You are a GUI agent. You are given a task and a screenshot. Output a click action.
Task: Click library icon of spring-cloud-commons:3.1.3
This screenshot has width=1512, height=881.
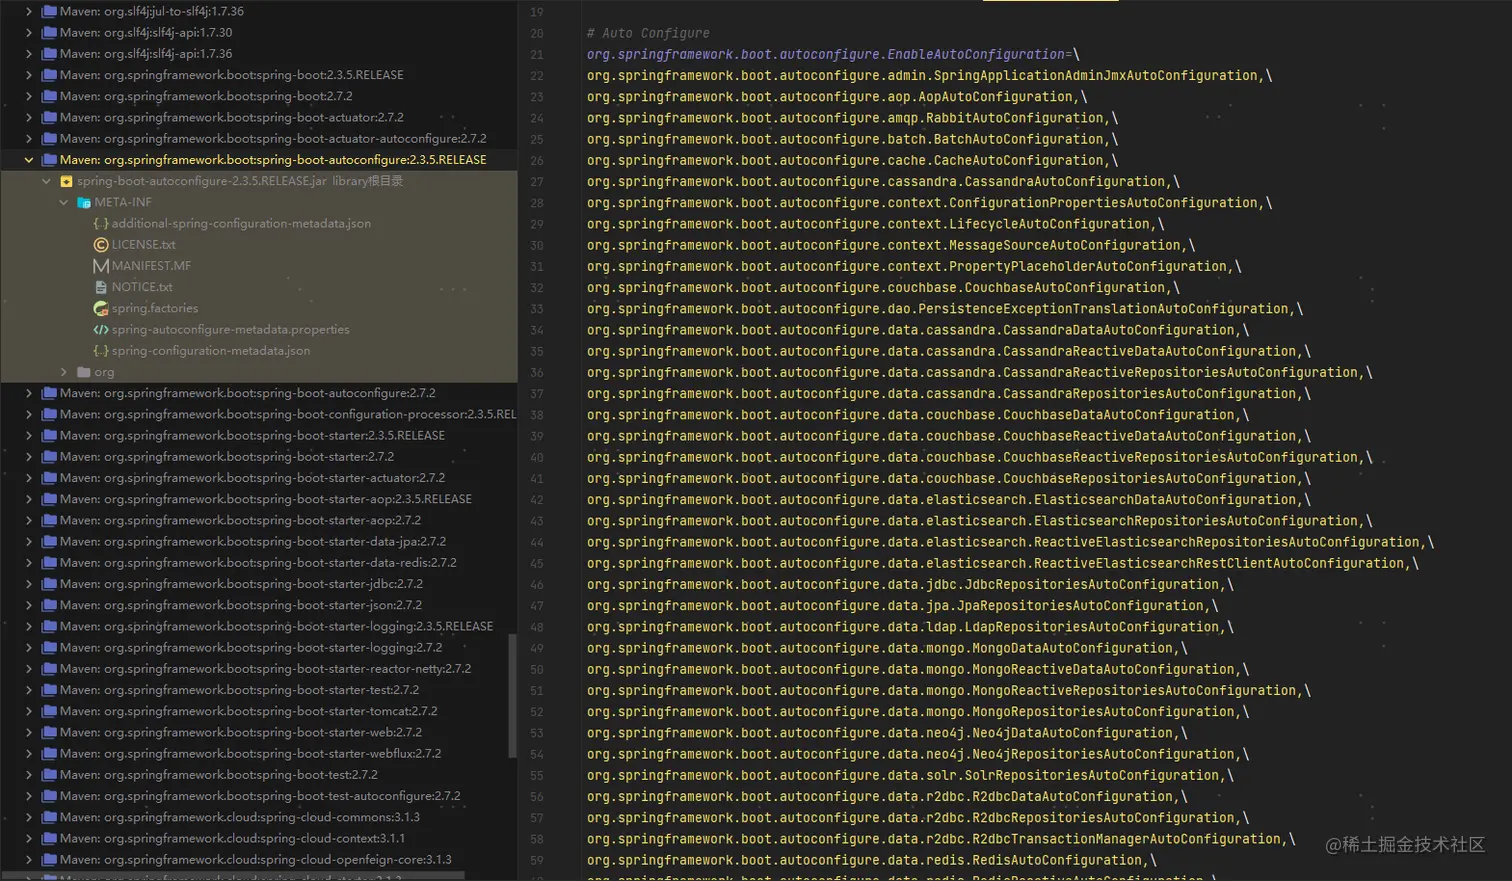coord(49,817)
